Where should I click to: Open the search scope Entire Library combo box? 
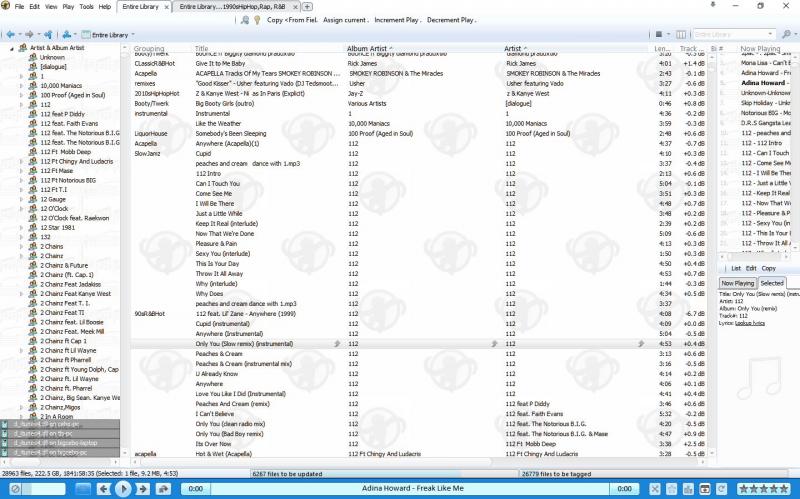pyautogui.click(x=734, y=34)
